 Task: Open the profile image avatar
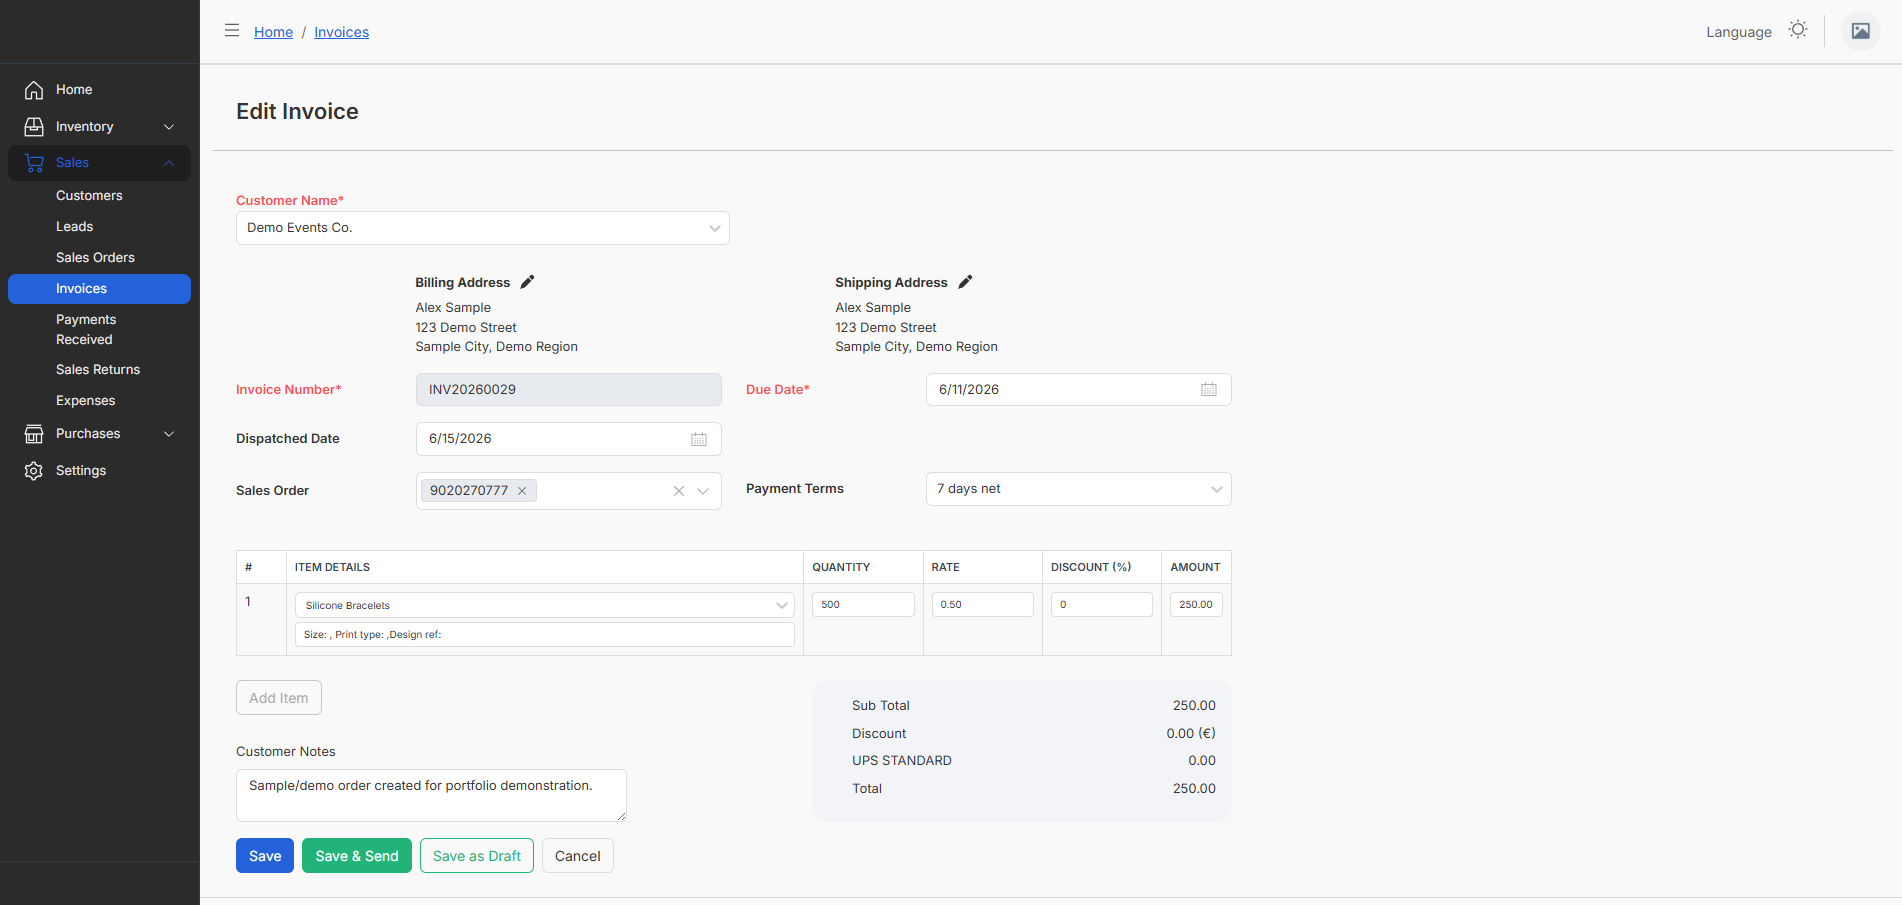[x=1861, y=31]
